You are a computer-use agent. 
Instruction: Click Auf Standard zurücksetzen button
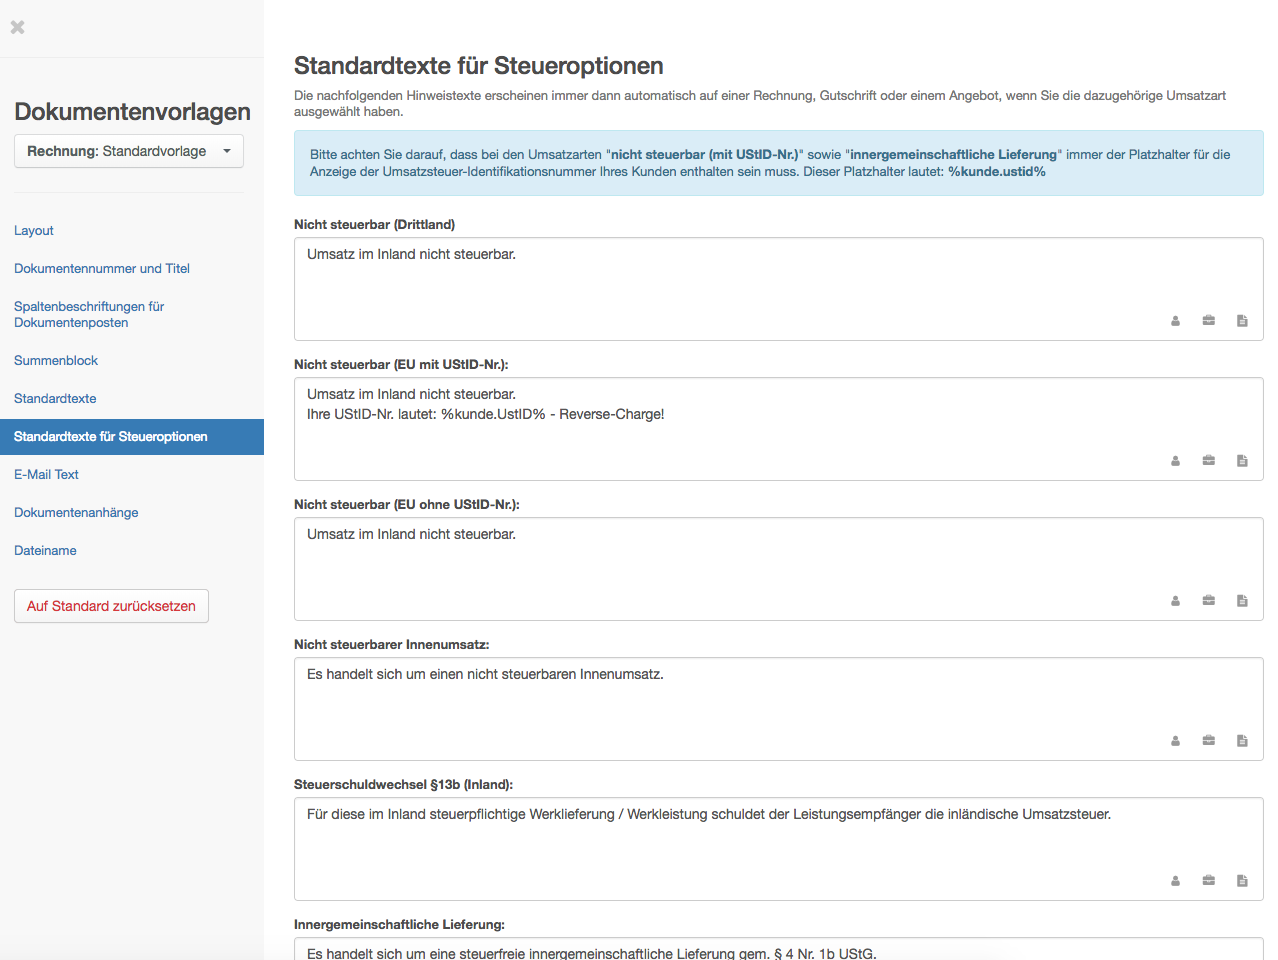[x=111, y=606]
